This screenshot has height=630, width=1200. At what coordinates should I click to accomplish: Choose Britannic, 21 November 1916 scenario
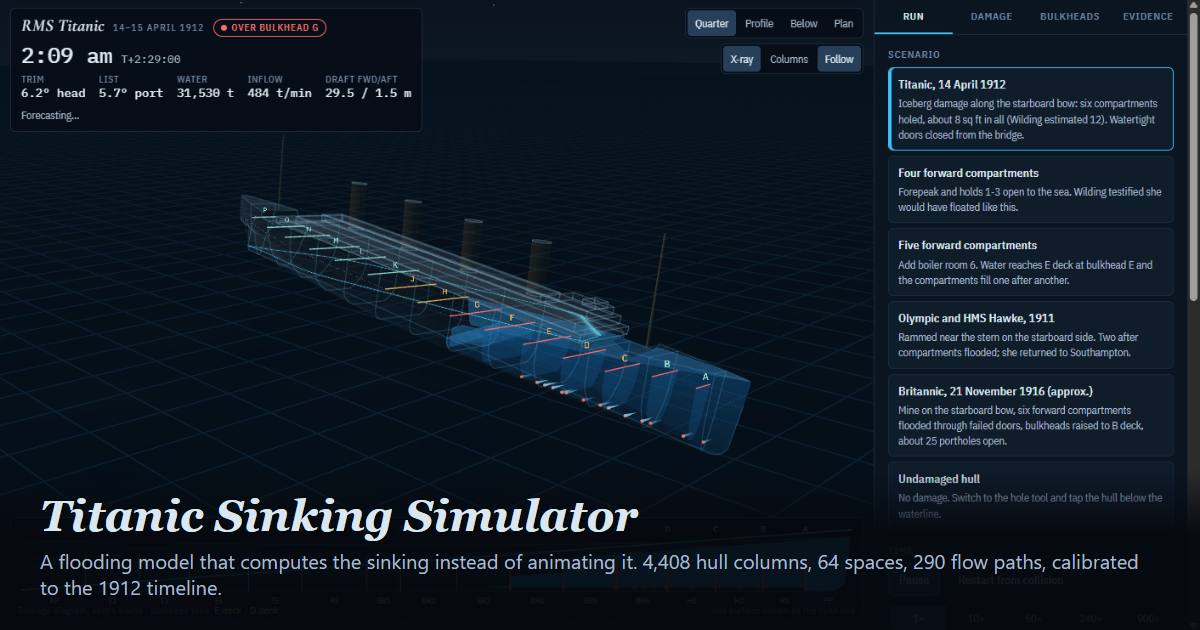1030,415
